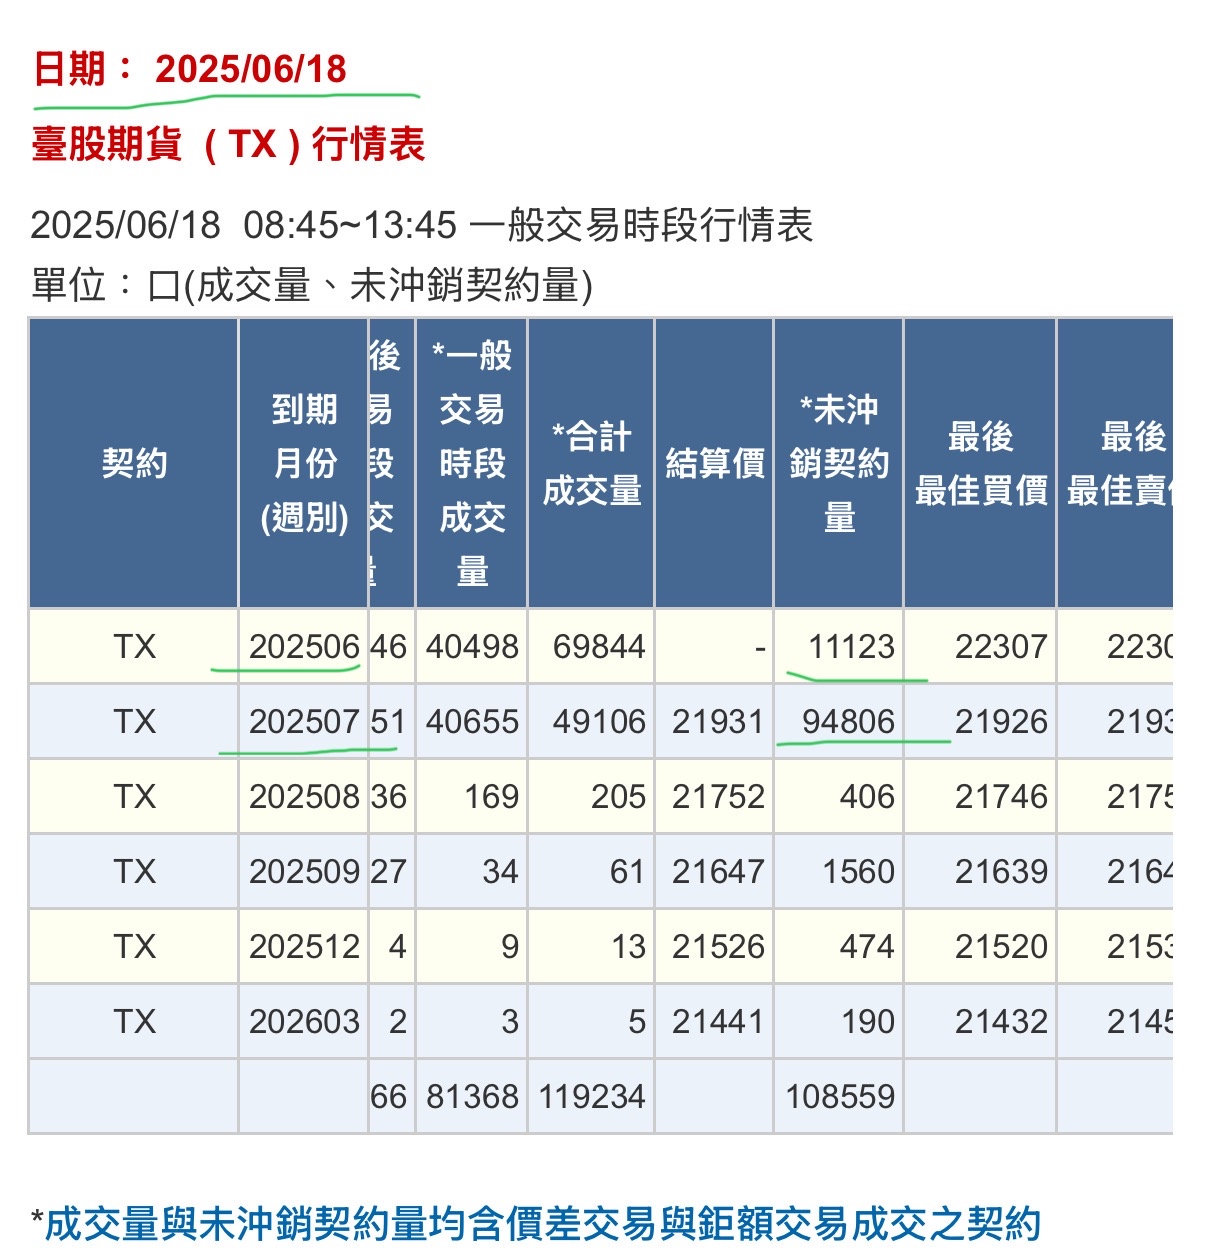
Task: Click the 202508 expiry month cell
Action: tap(304, 797)
